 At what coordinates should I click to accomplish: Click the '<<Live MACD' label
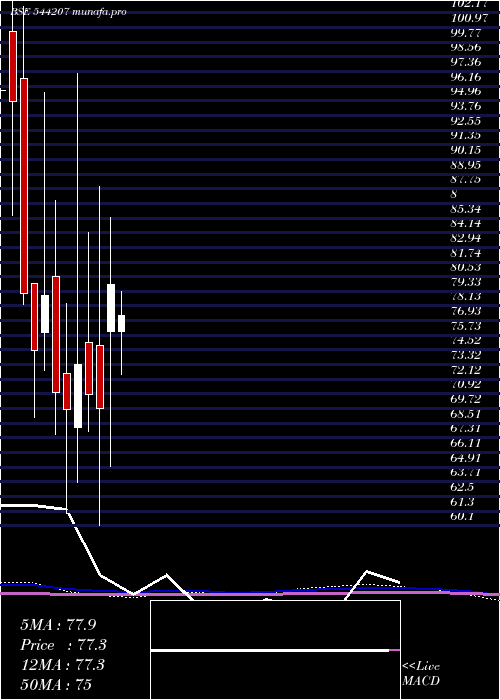click(421, 674)
